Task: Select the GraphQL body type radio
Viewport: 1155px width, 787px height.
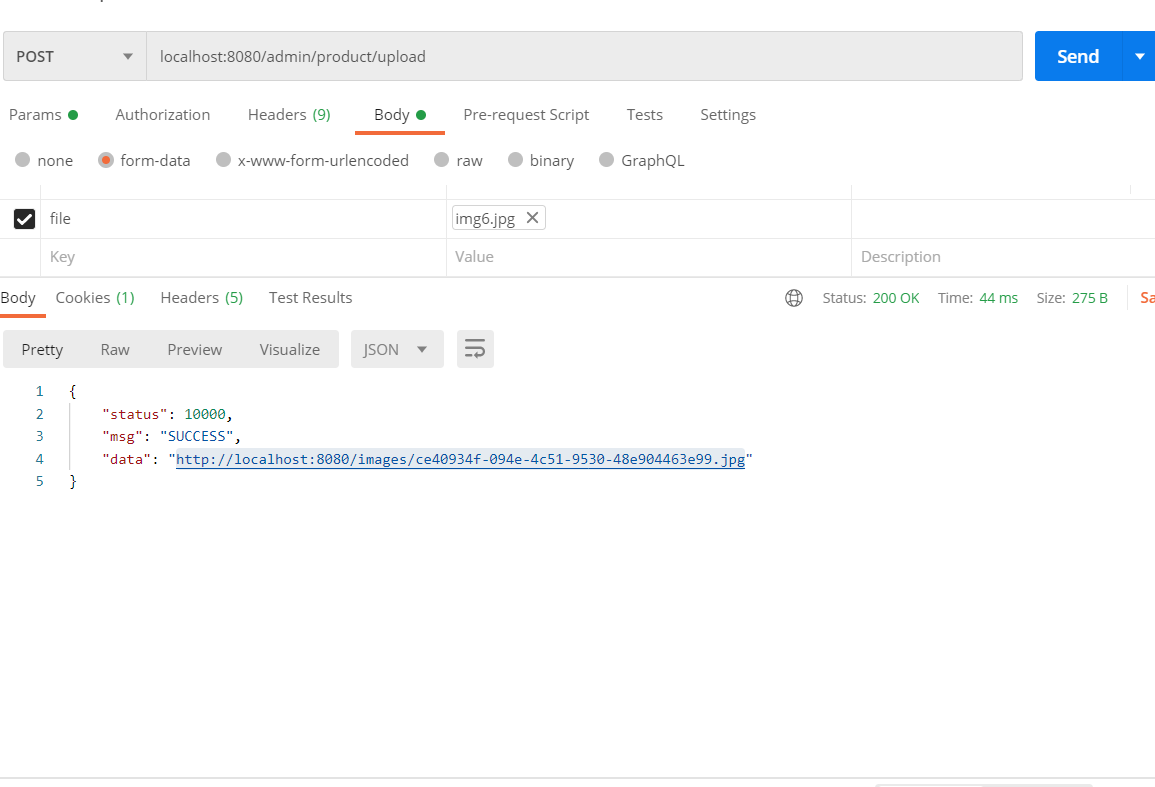Action: (606, 160)
